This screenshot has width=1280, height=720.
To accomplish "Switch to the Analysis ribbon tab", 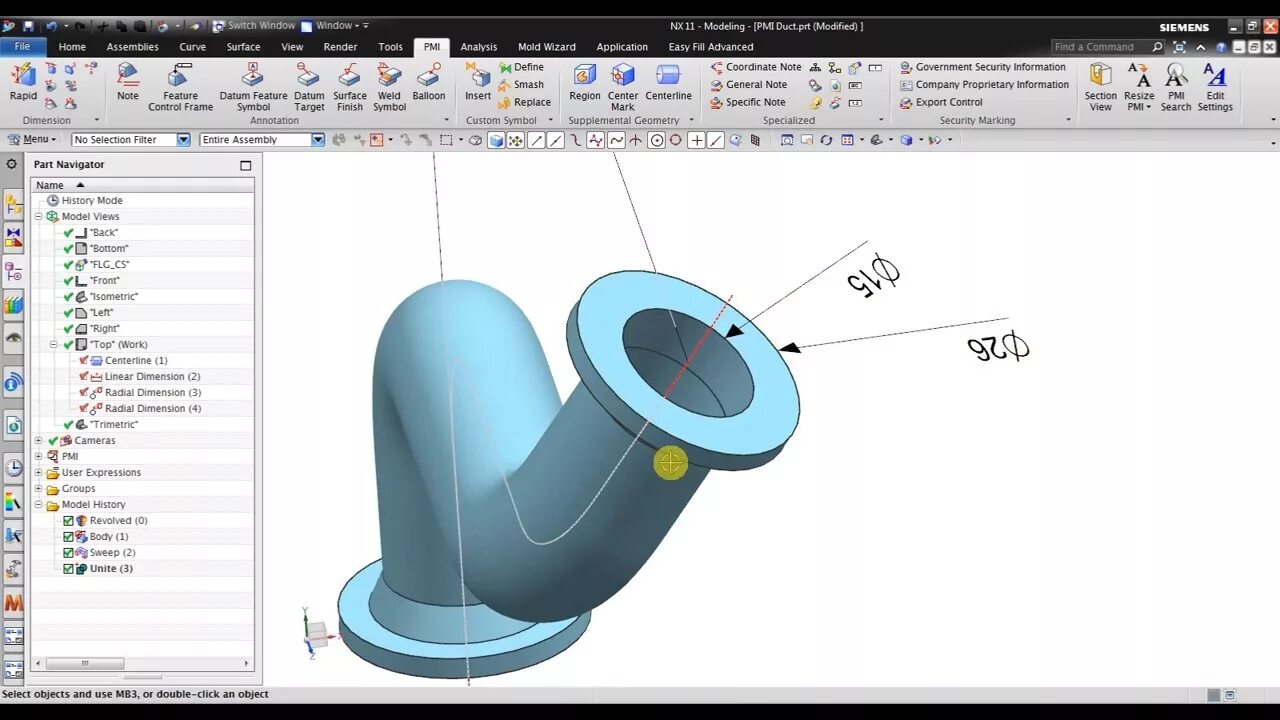I will (478, 46).
